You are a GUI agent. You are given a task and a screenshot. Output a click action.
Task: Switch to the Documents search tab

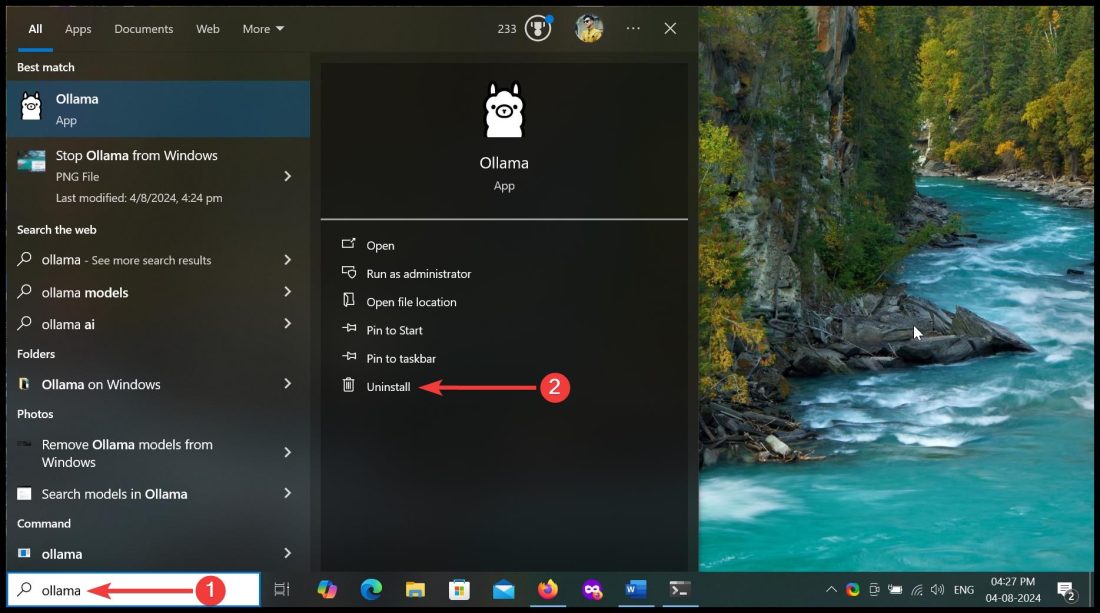(143, 29)
